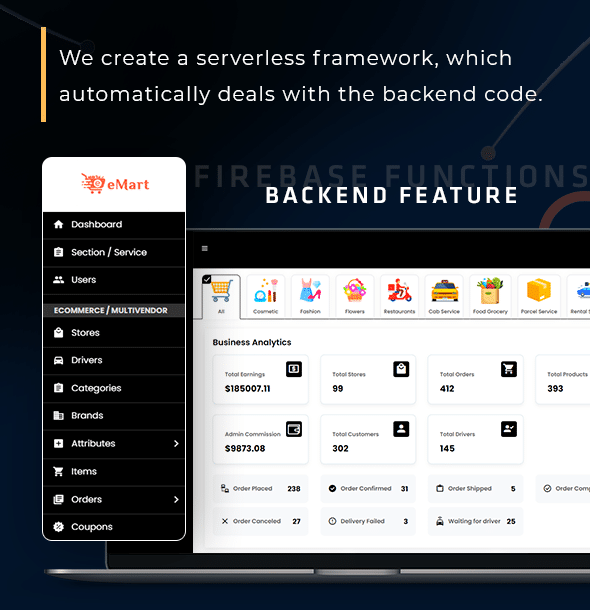Open the Total Products 393 card

pyautogui.click(x=563, y=379)
